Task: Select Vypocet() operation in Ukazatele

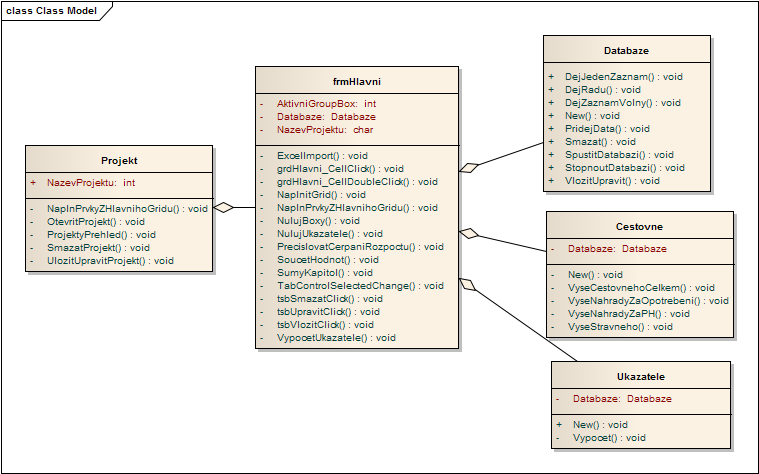Action: click(x=609, y=438)
